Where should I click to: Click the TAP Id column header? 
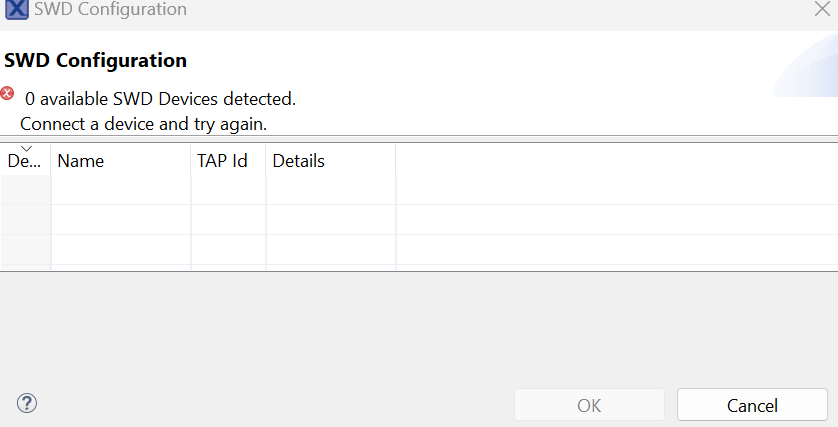228,161
